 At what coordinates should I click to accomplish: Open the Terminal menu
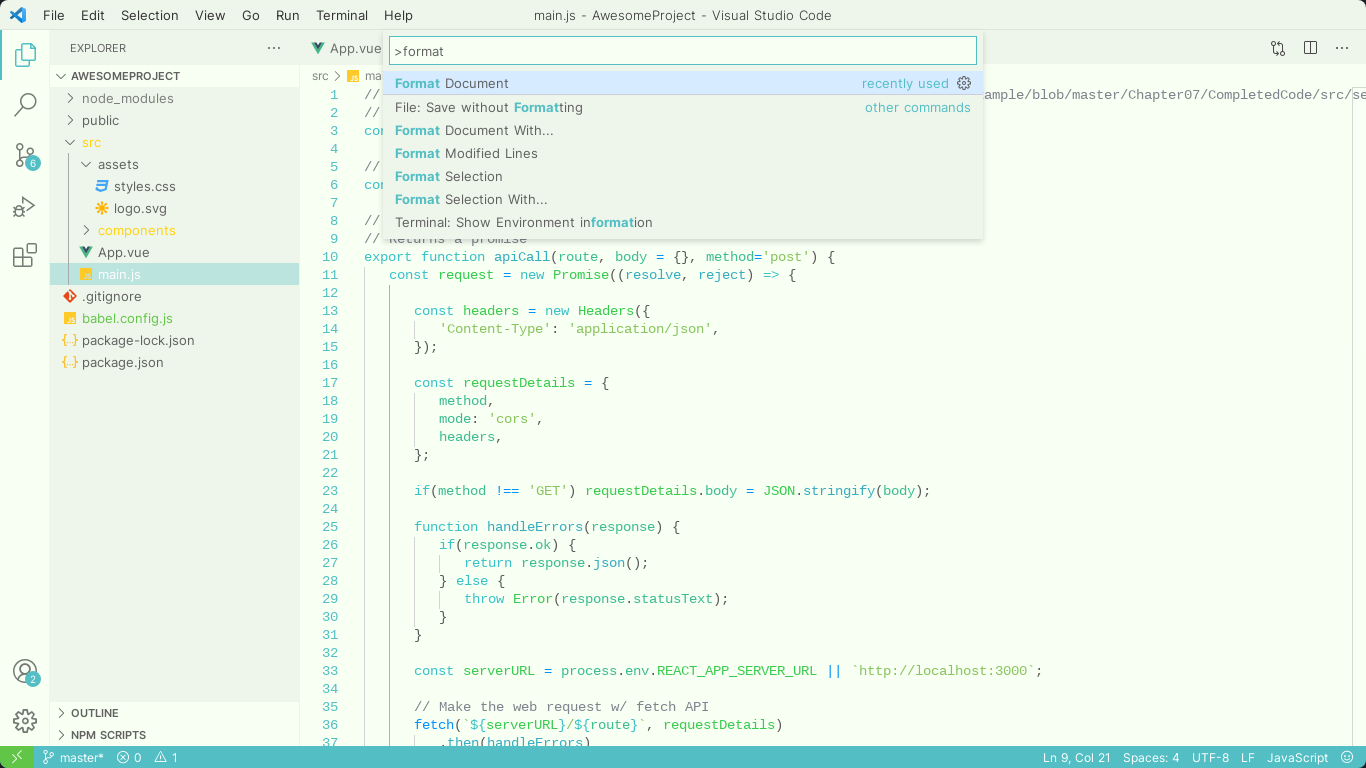[x=342, y=15]
